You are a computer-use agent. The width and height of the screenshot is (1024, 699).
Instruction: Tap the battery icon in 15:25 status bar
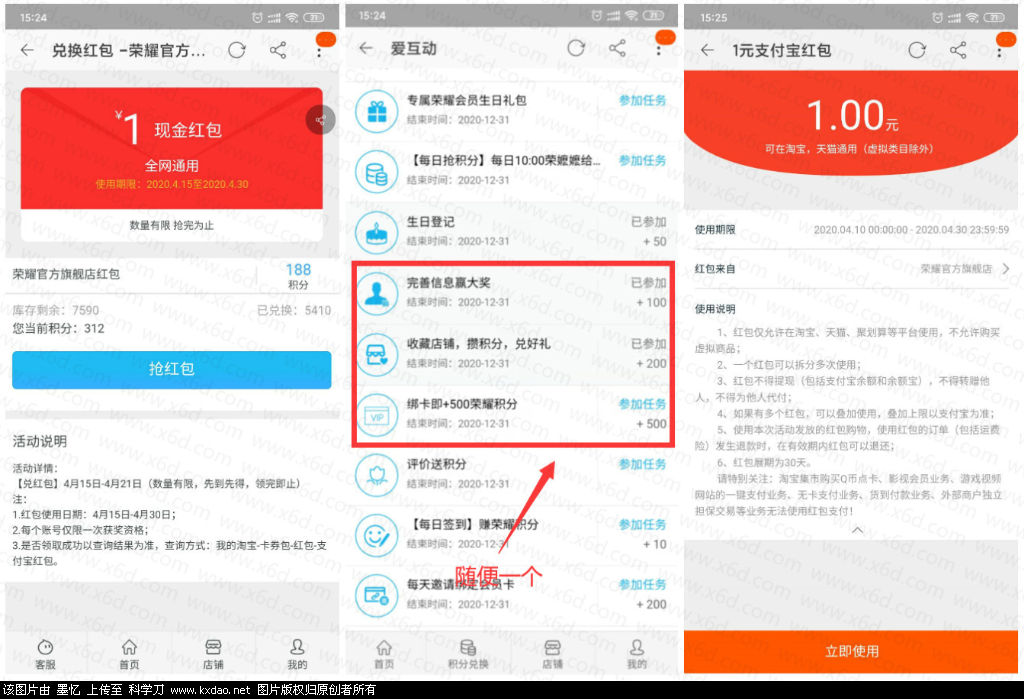(994, 18)
